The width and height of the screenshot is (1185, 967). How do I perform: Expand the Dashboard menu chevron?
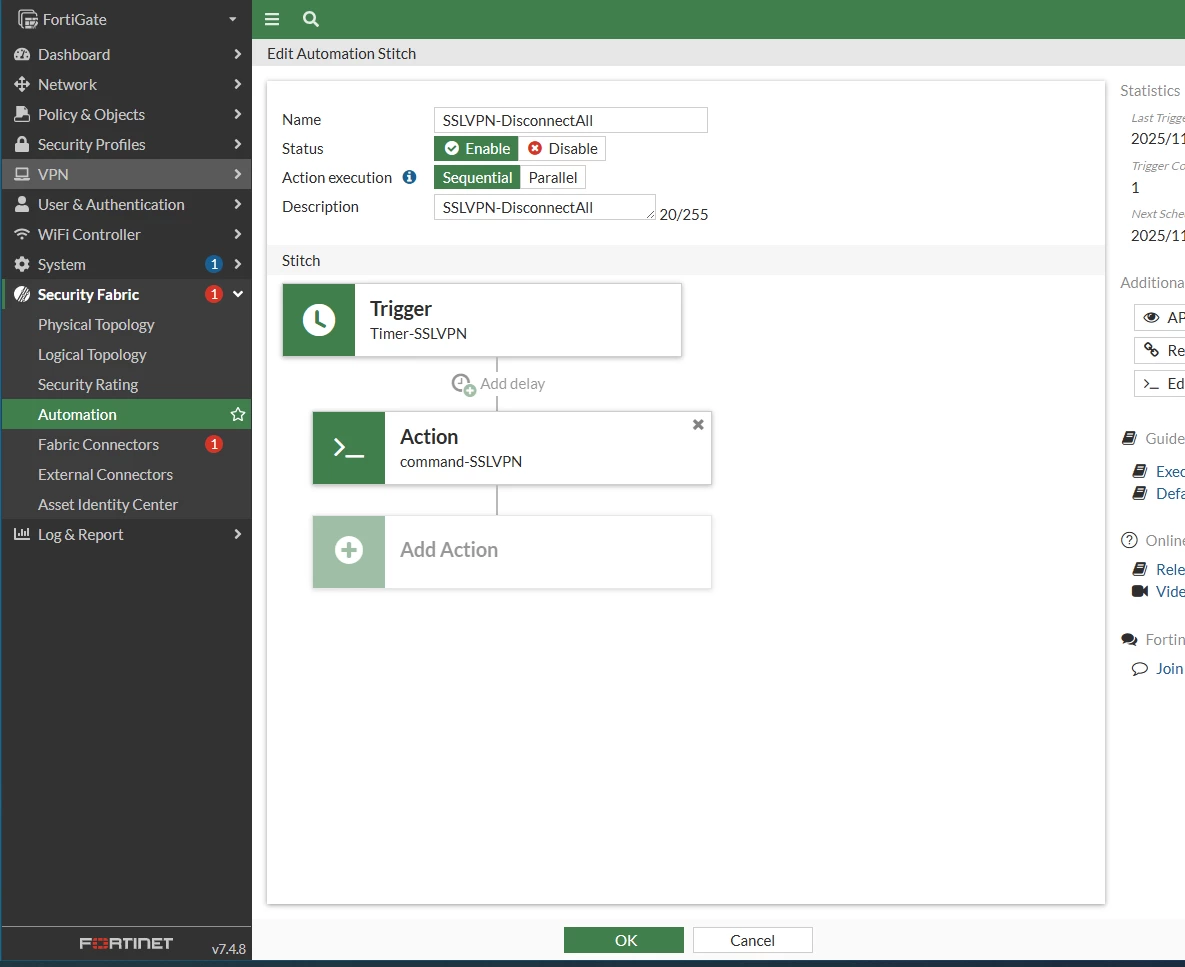pos(237,54)
